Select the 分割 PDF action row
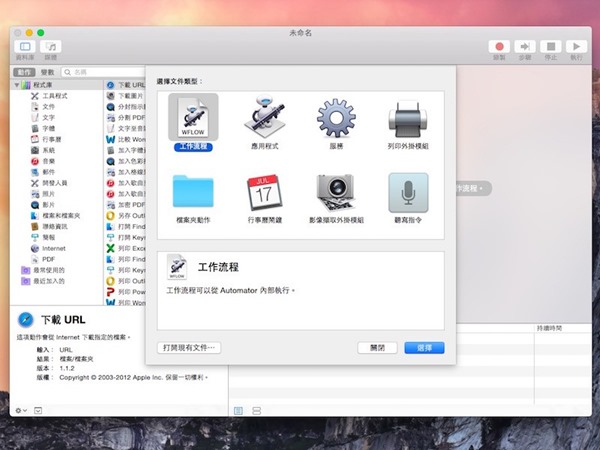 tap(126, 117)
